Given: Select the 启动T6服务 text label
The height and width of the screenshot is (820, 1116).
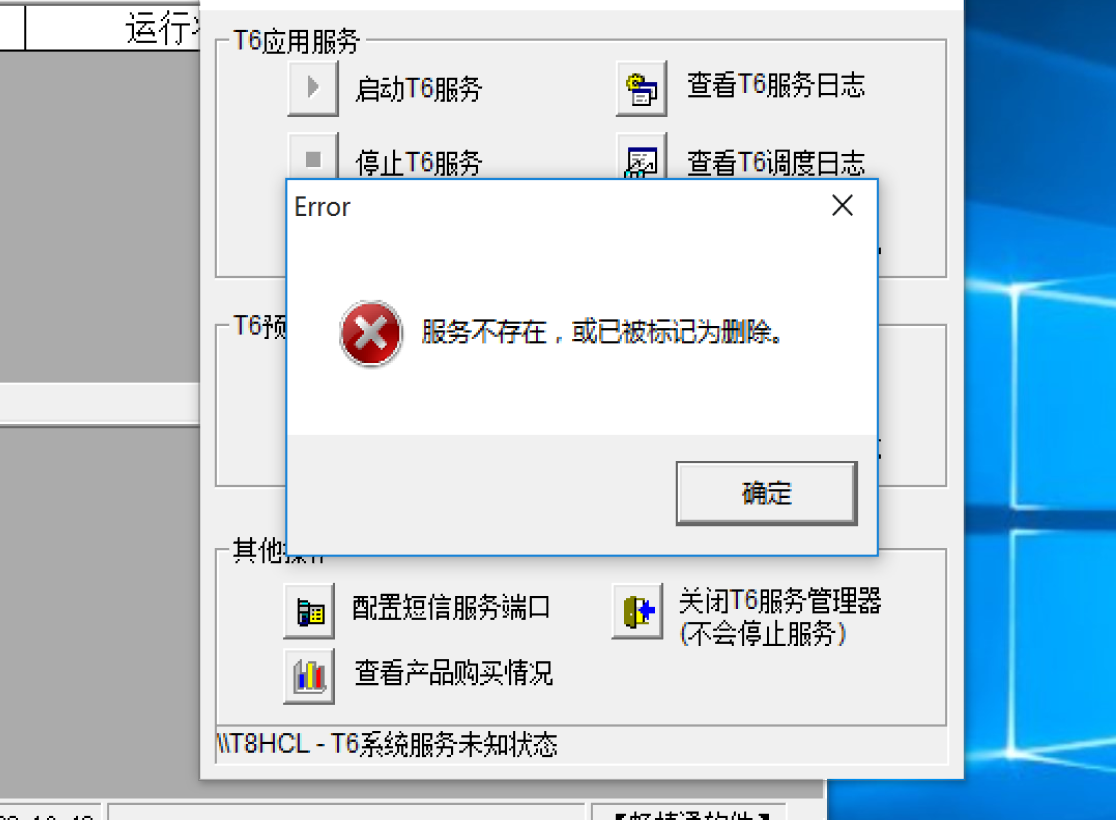Looking at the screenshot, I should (418, 89).
